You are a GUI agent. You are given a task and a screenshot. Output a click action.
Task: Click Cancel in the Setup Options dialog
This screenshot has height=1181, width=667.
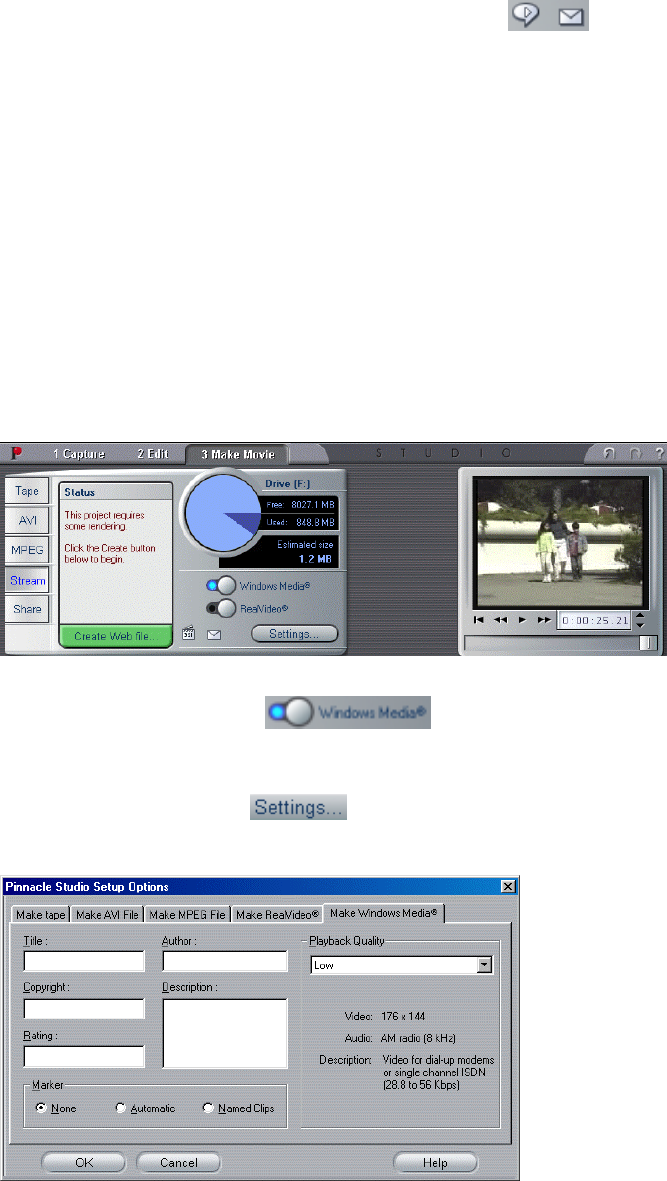[178, 1162]
